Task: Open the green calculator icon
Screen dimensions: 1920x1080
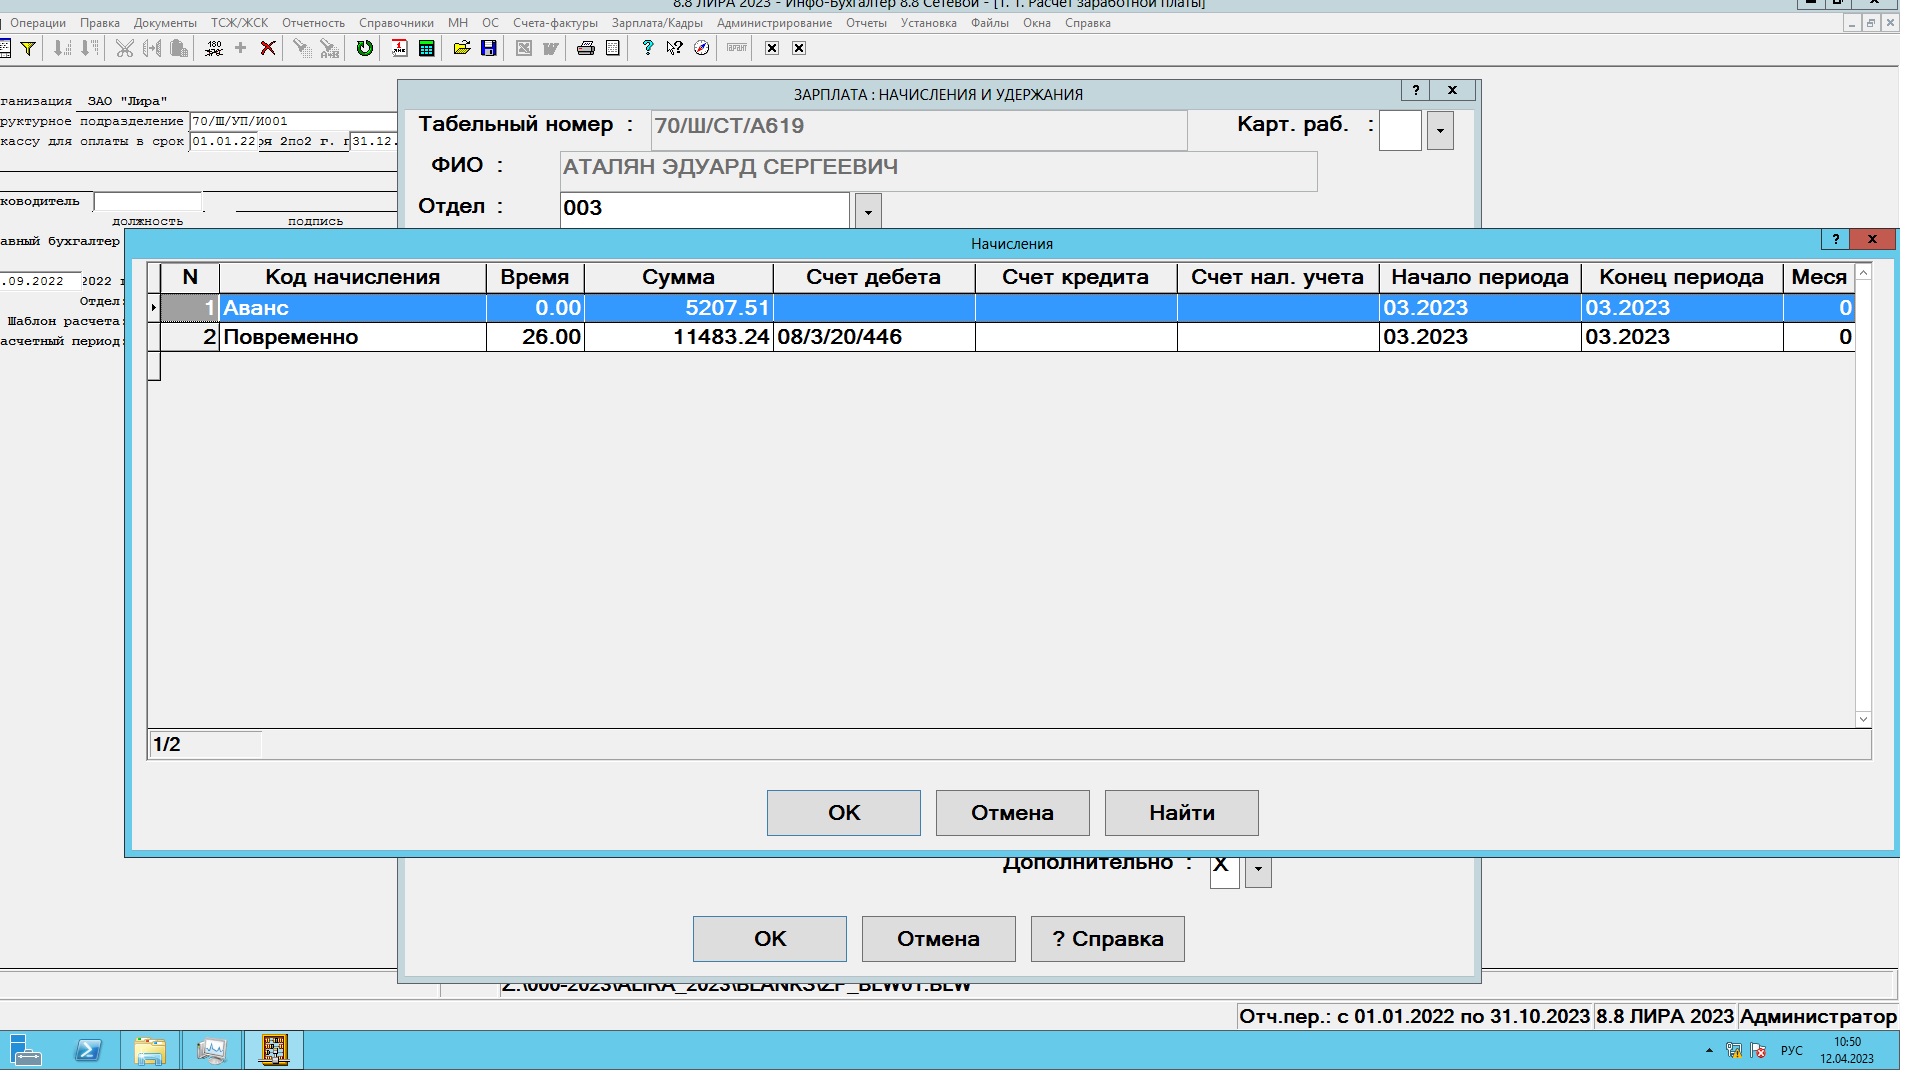Action: coord(426,48)
